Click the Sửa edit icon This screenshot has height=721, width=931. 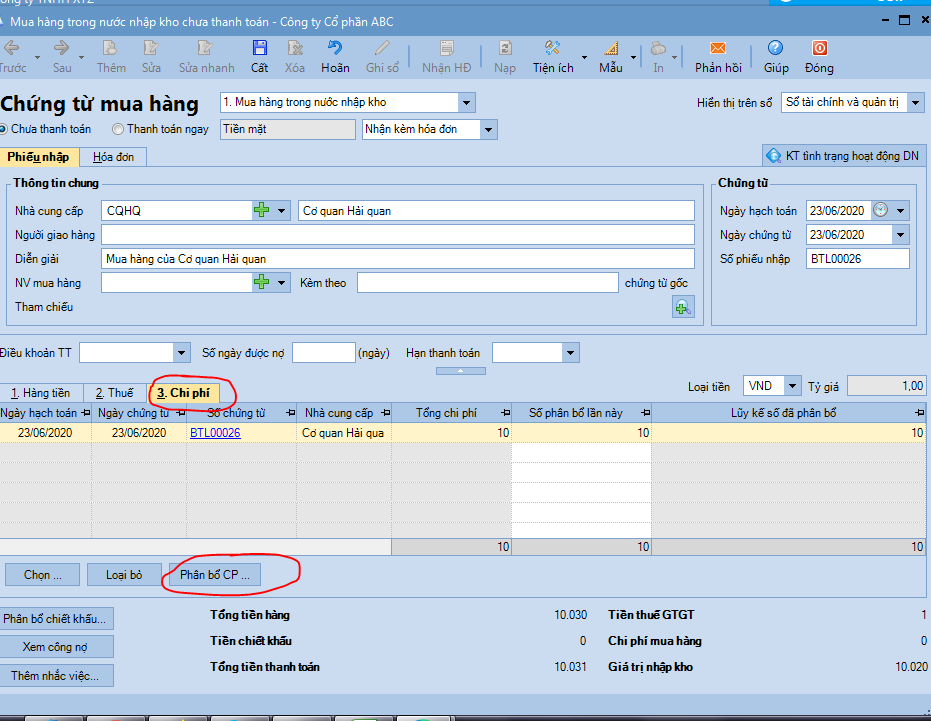coord(151,57)
